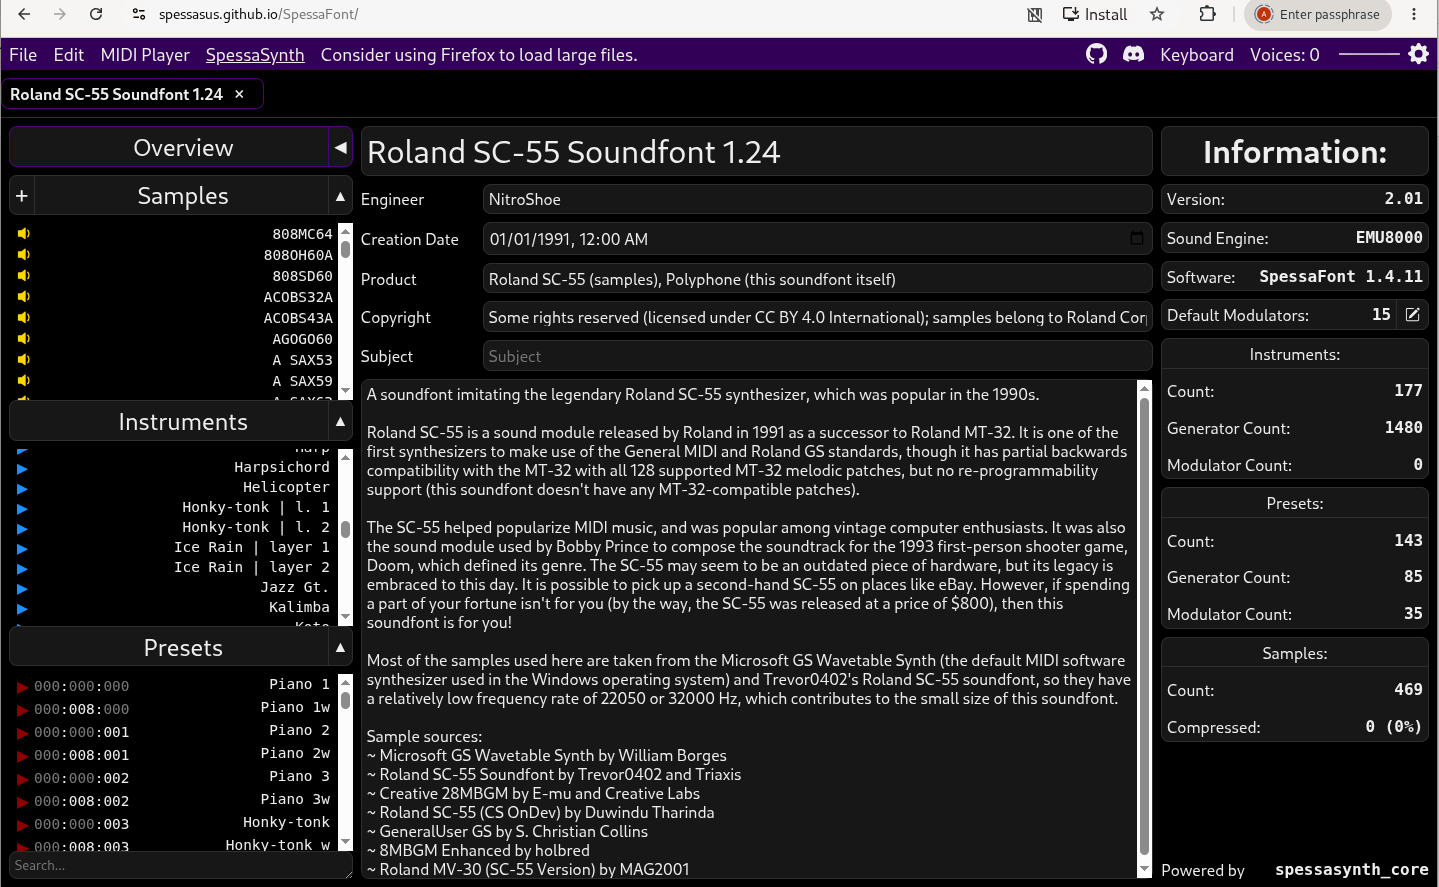Click the Enter passphrase profile button
This screenshot has height=887, width=1439.
click(x=1318, y=14)
